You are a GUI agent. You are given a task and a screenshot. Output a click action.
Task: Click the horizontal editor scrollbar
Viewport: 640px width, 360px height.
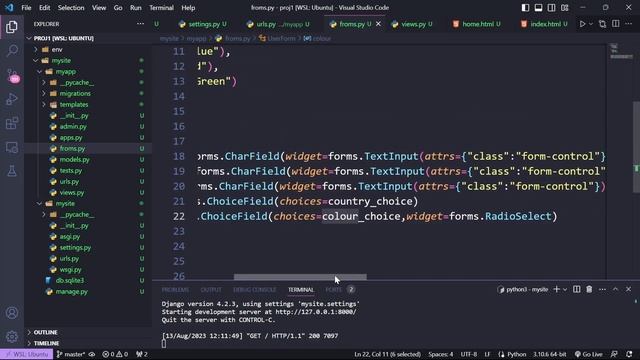[300, 277]
